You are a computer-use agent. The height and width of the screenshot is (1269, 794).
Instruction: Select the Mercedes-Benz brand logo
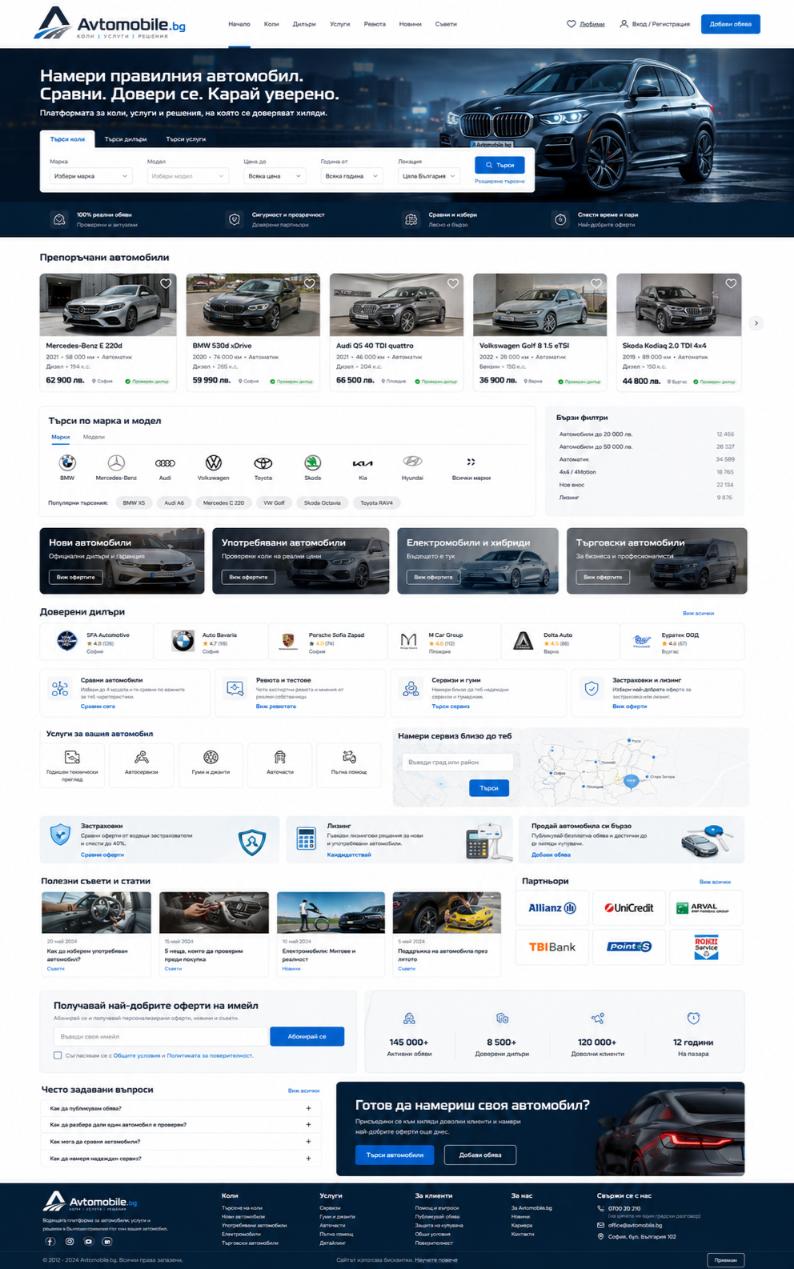point(116,463)
